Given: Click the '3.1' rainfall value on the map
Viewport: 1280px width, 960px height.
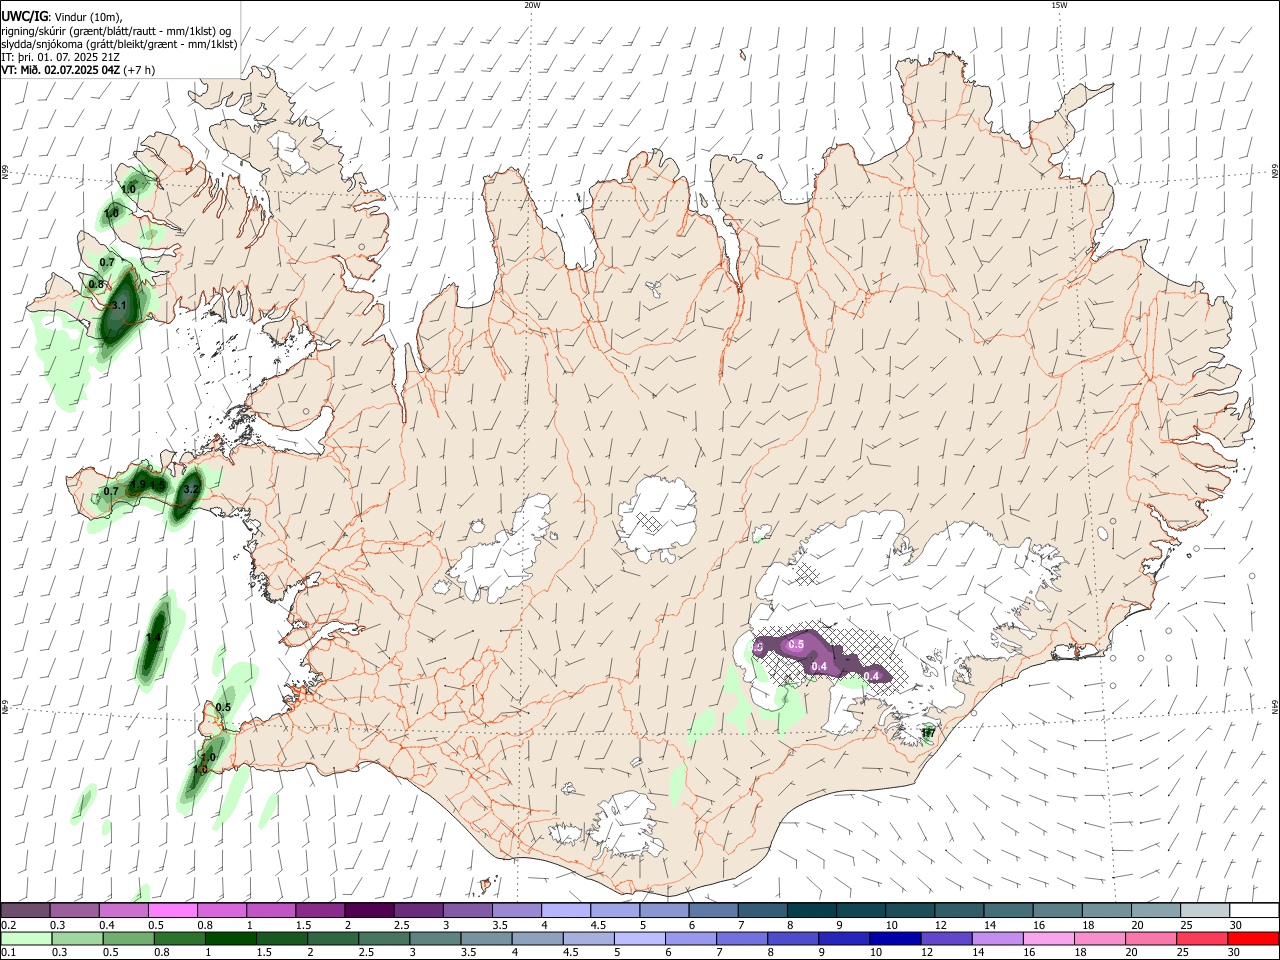Looking at the screenshot, I should point(119,305).
